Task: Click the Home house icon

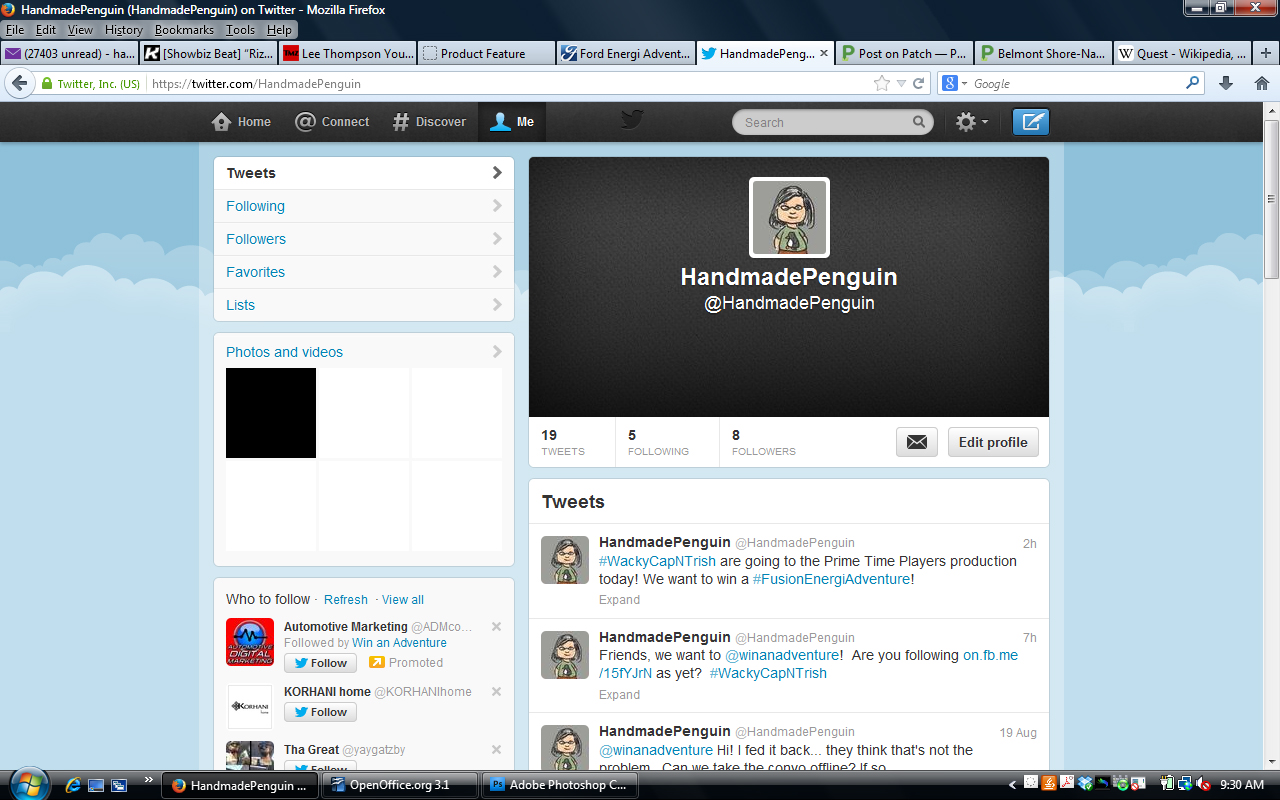Action: point(222,122)
